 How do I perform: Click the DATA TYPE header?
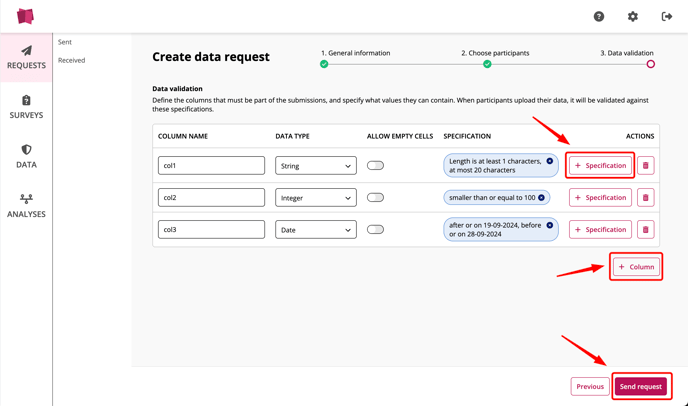tap(292, 137)
